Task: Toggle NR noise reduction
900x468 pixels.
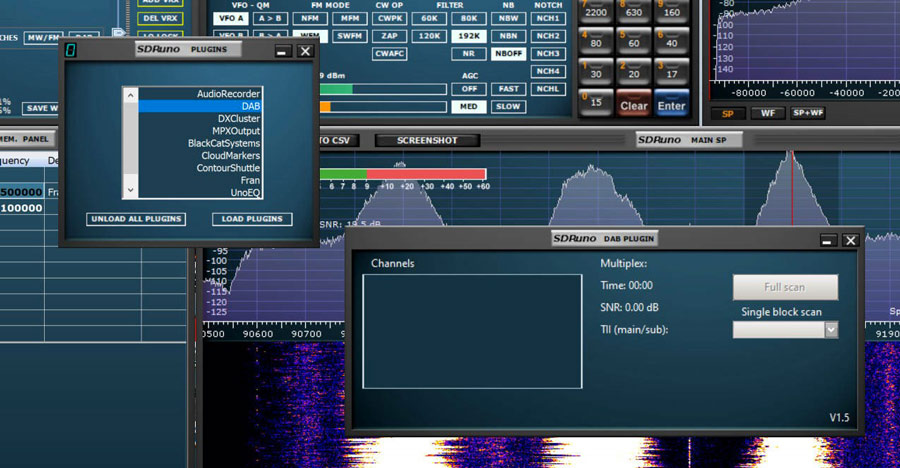Action: click(x=469, y=53)
